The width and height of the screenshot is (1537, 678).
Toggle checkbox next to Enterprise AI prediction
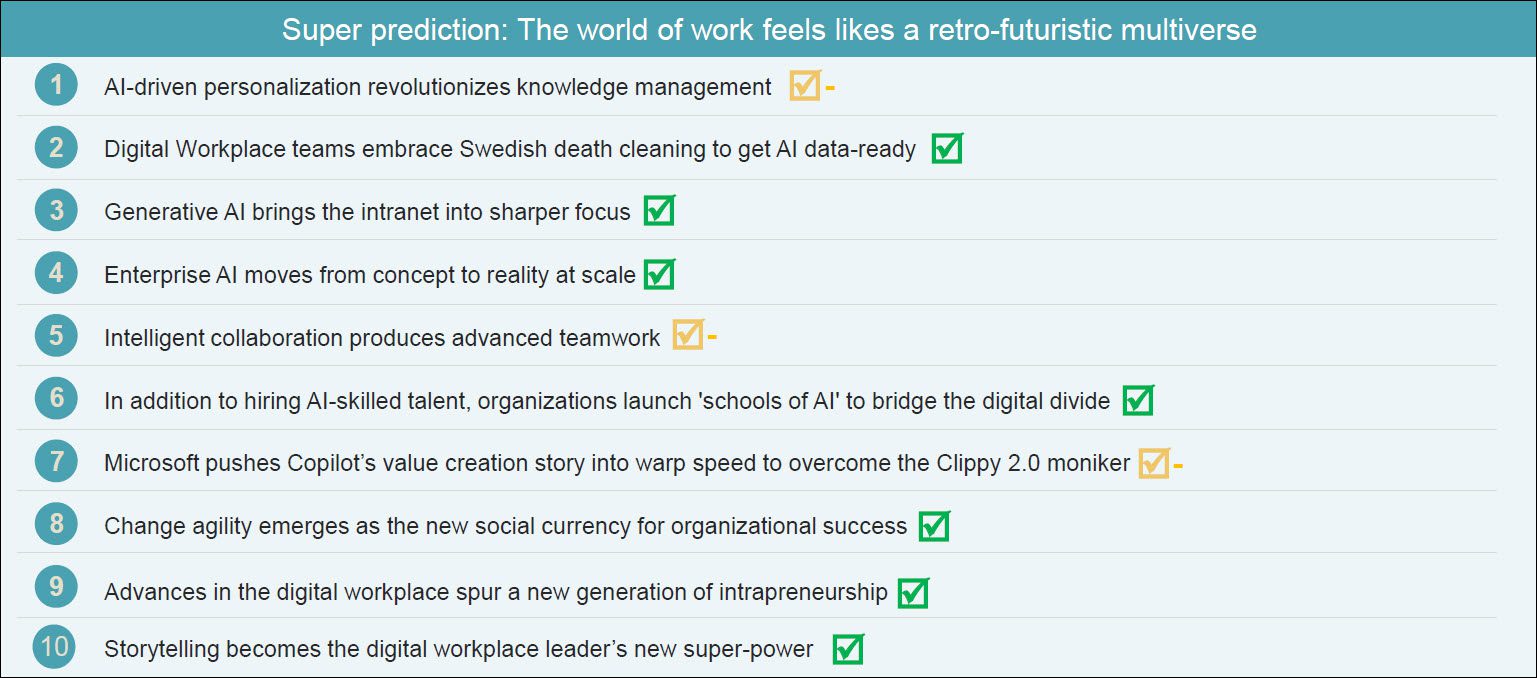(659, 274)
